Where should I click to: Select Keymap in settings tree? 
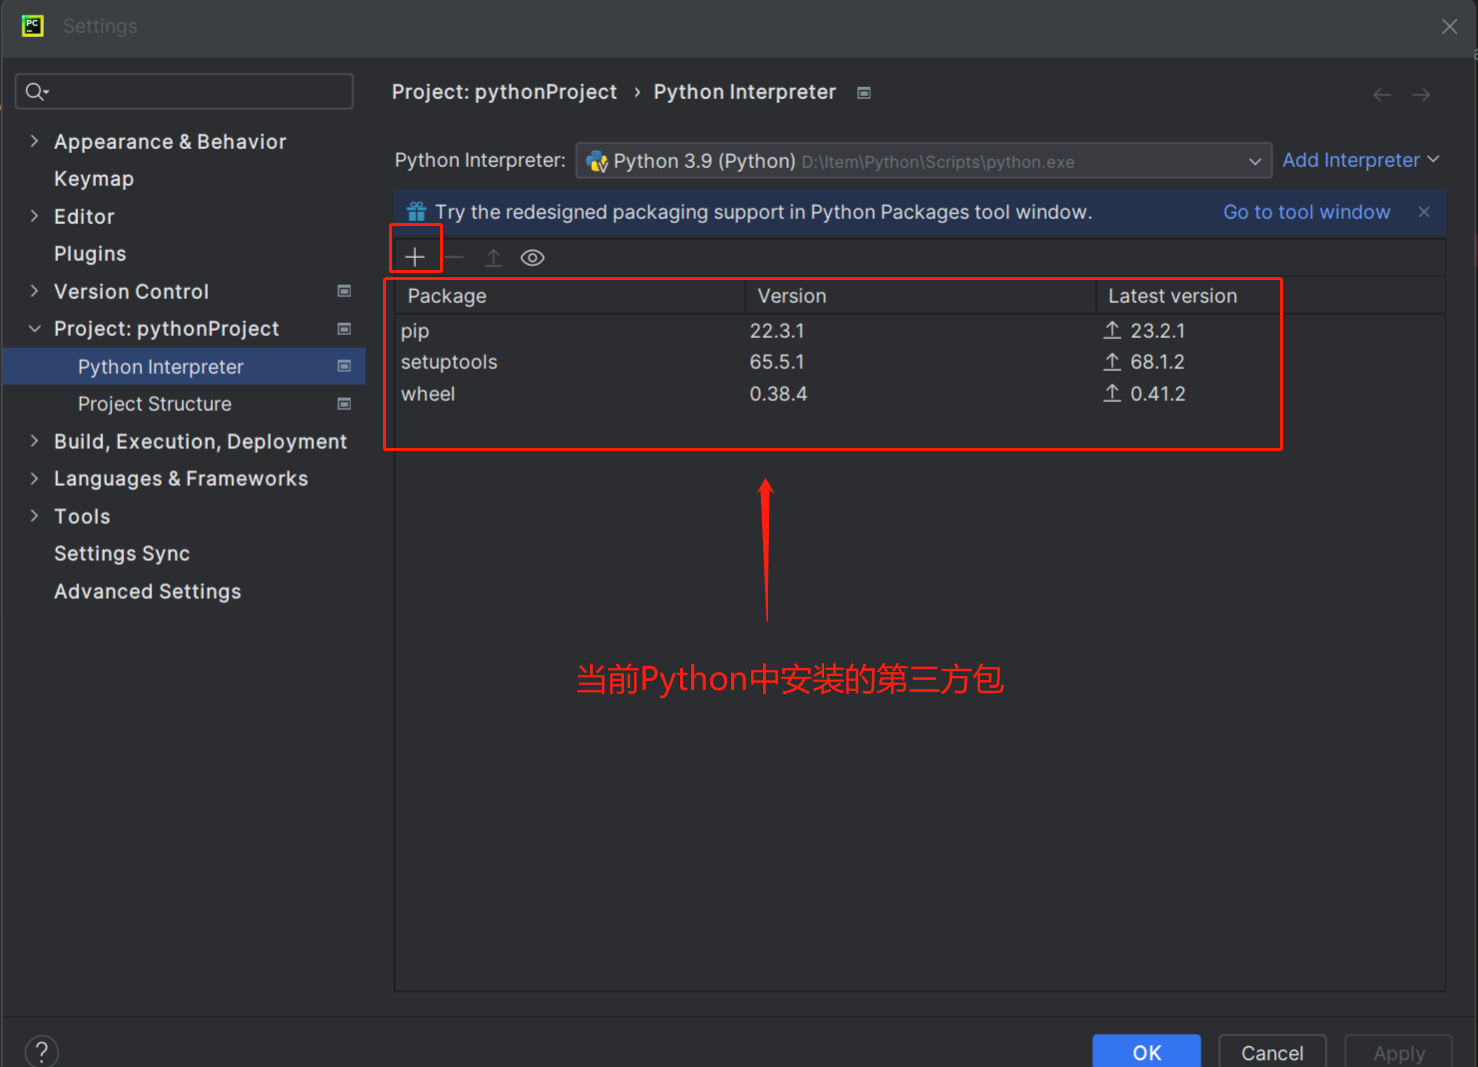(x=94, y=179)
